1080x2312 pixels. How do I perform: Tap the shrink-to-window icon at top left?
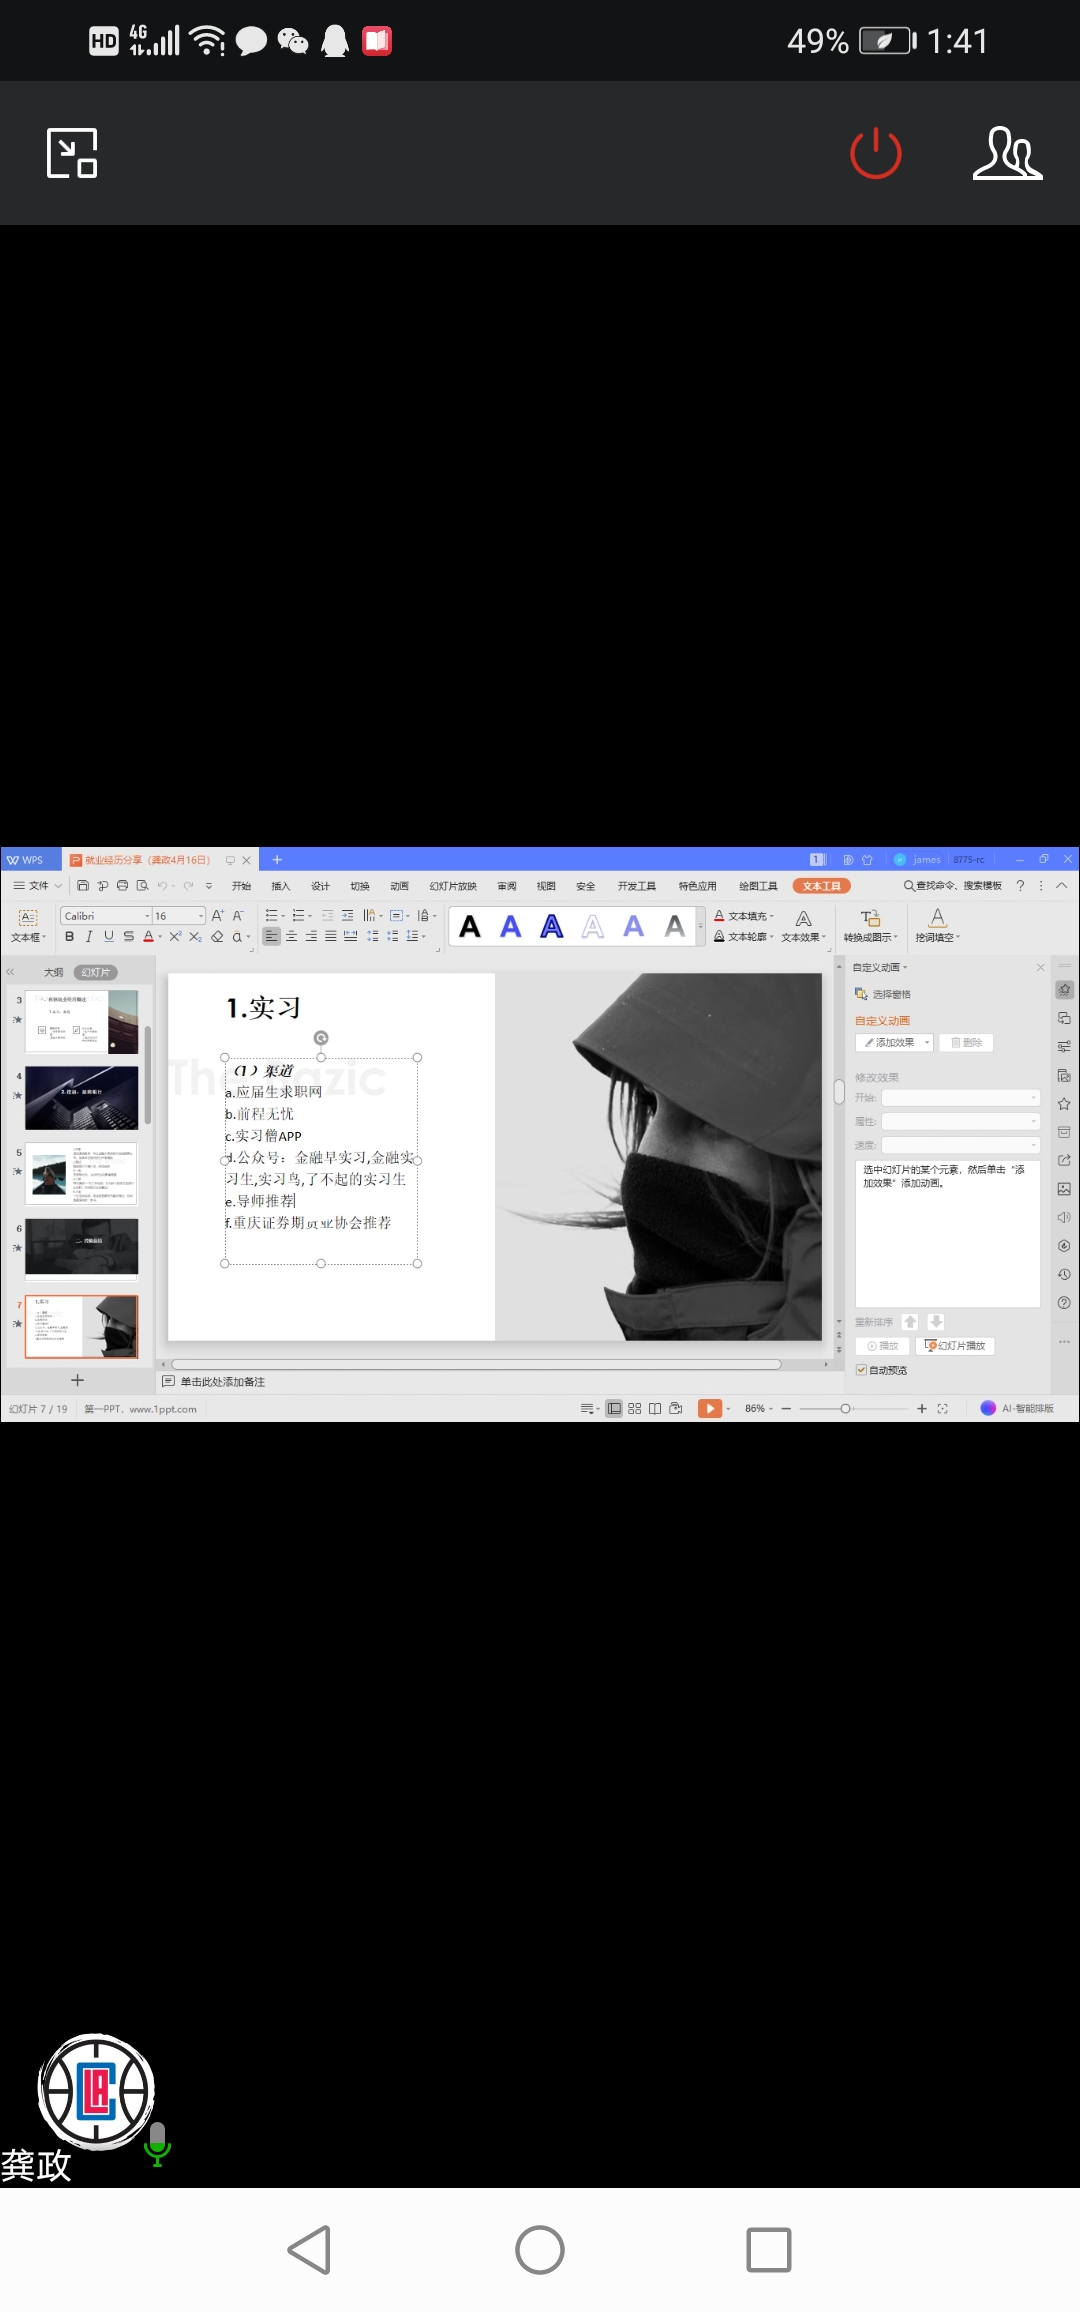pyautogui.click(x=72, y=153)
